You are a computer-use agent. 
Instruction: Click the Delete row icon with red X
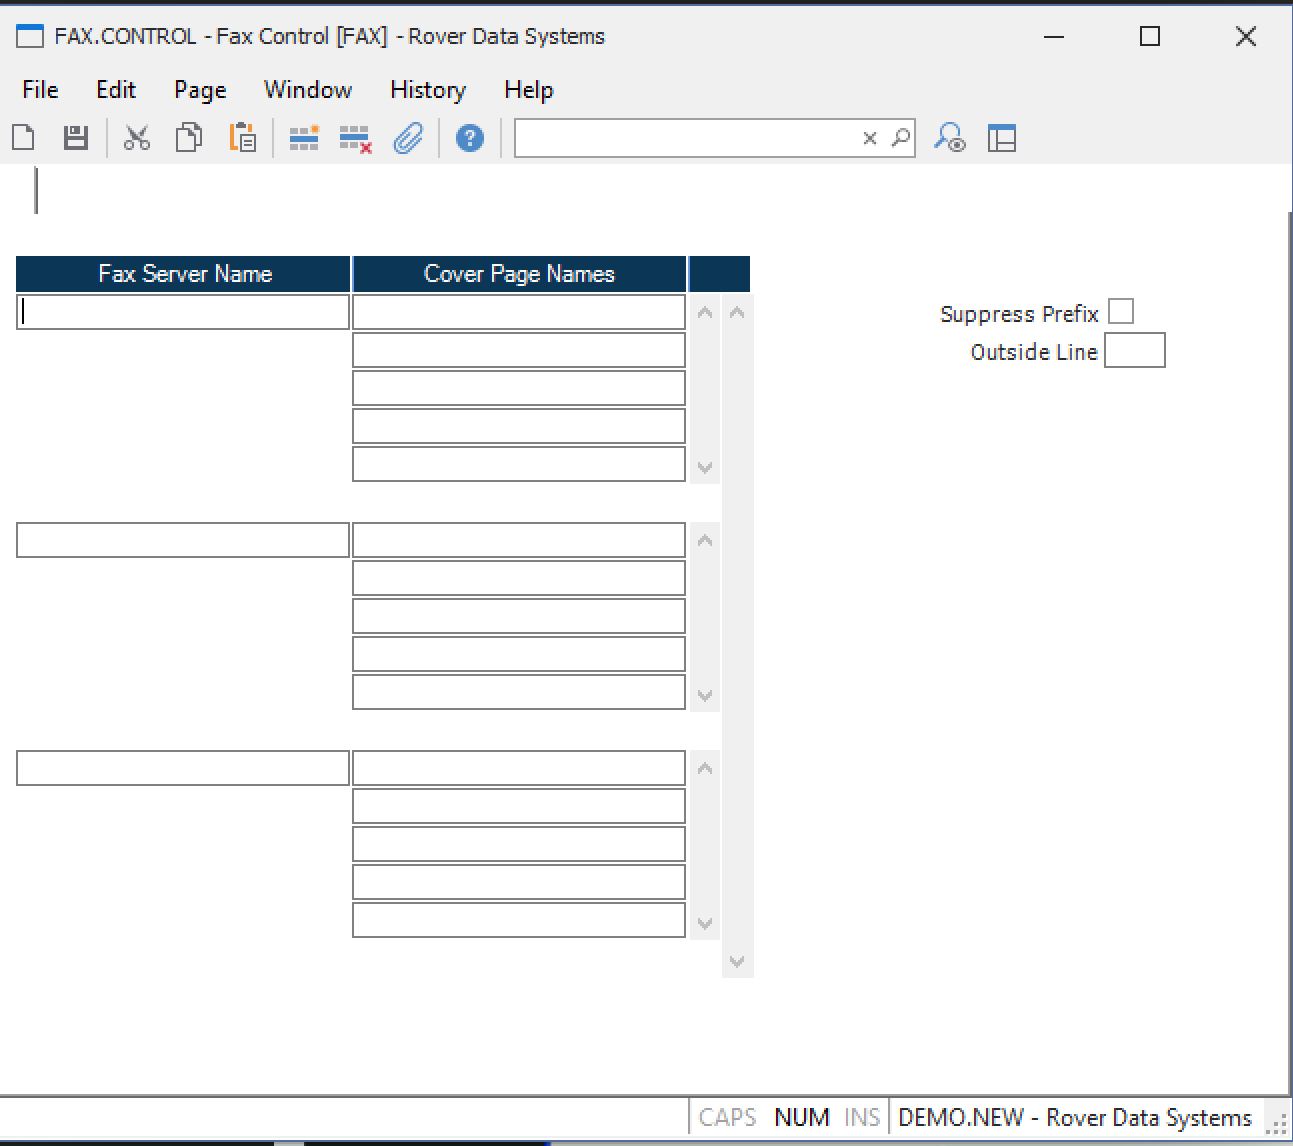[355, 138]
